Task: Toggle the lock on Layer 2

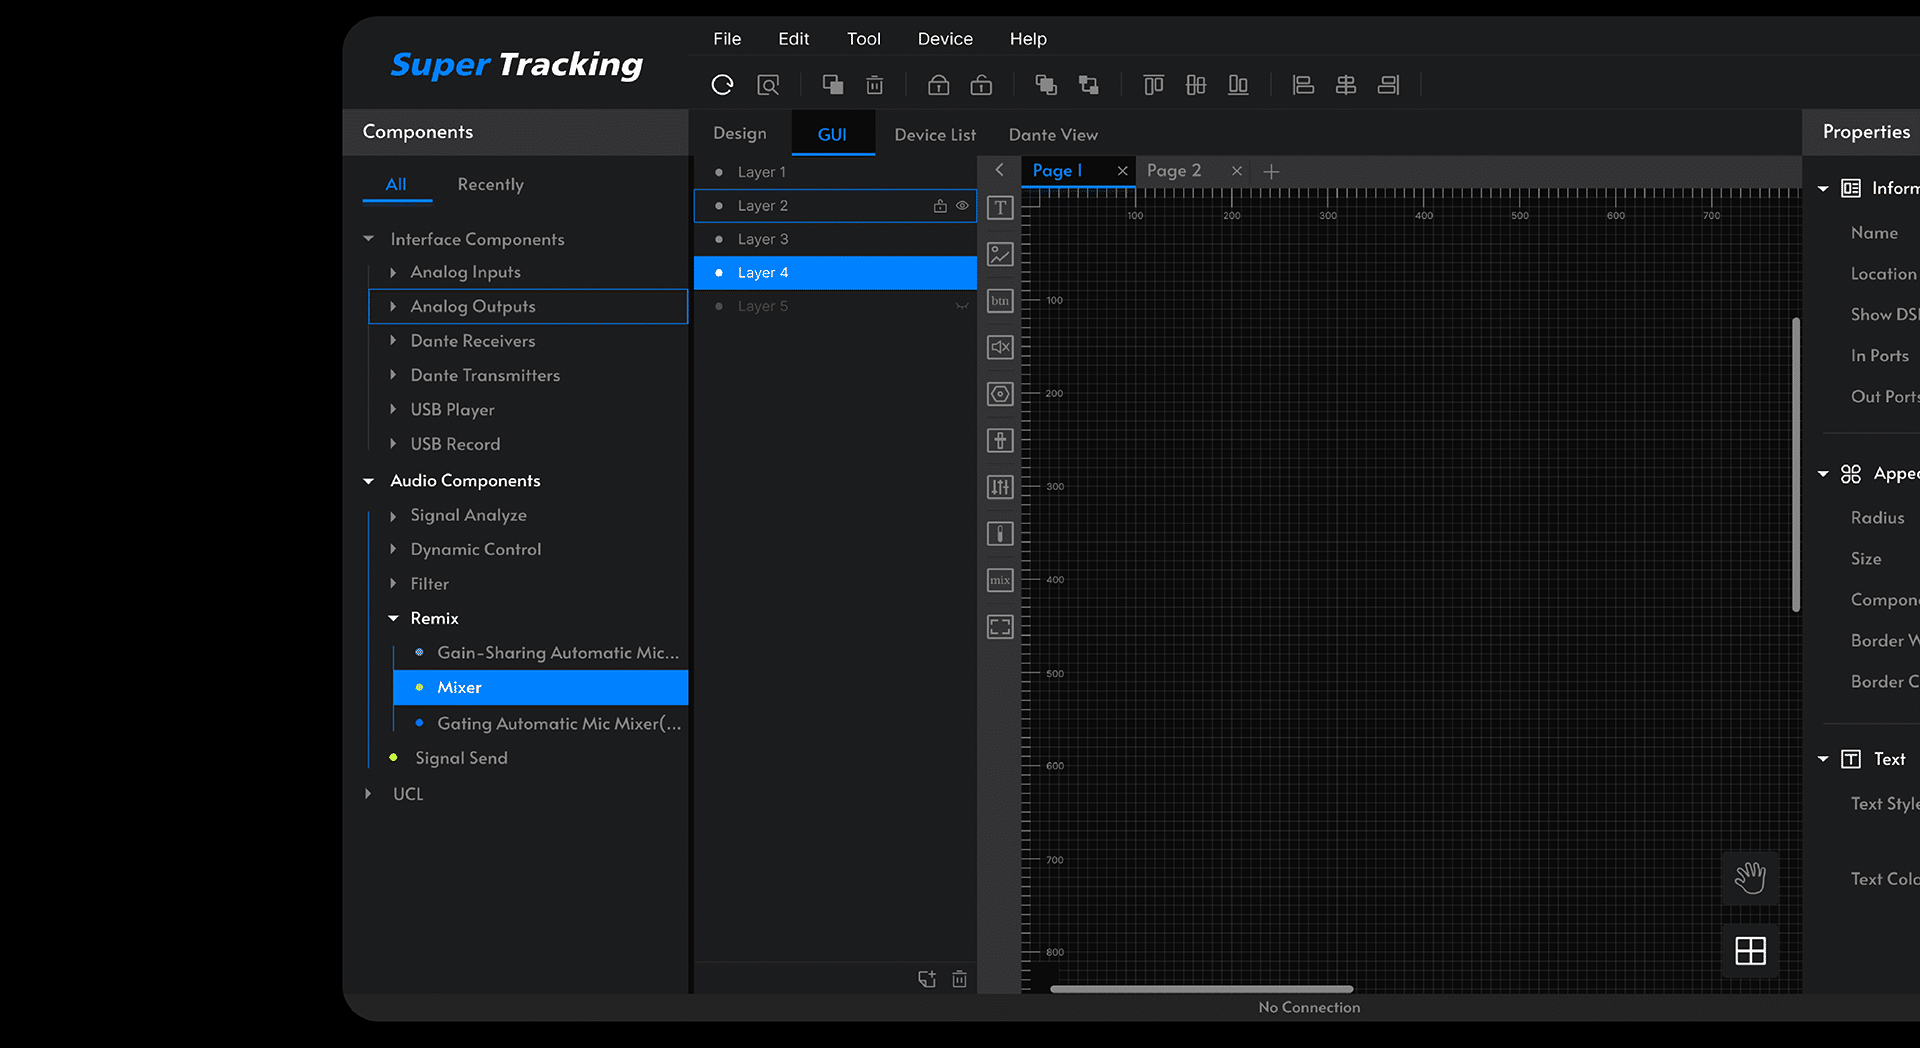Action: click(x=940, y=206)
